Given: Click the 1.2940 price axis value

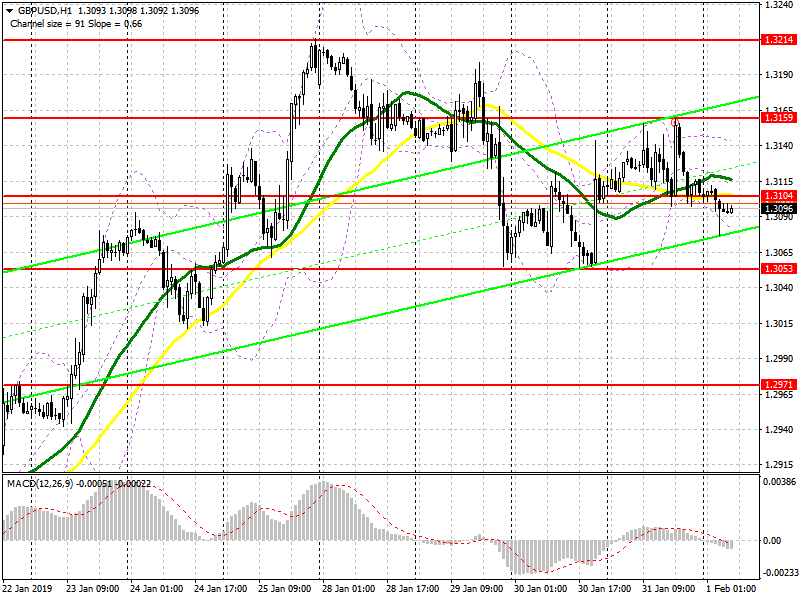Looking at the screenshot, I should 779,430.
